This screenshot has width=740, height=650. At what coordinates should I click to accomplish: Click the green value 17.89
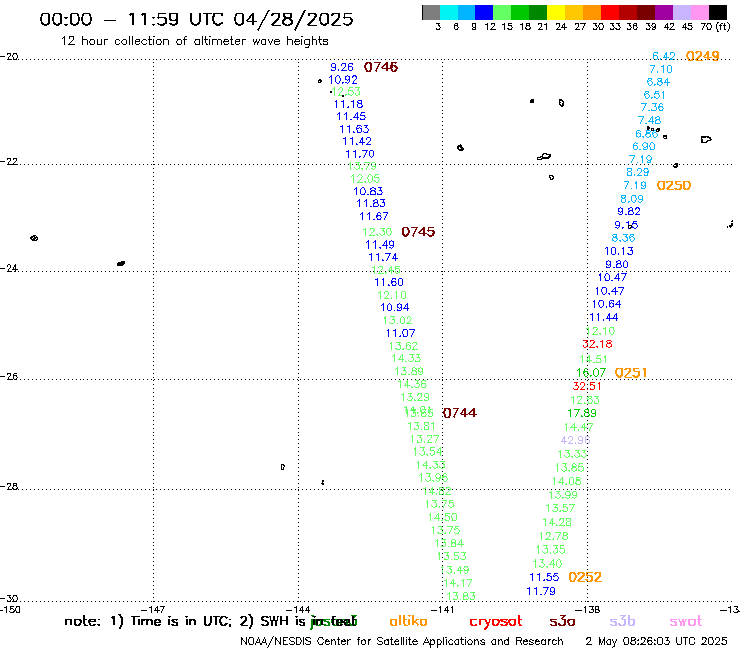pos(582,413)
